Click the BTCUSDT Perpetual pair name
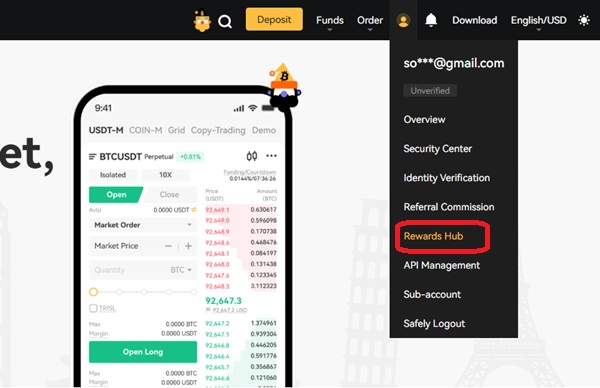Image resolution: width=600 pixels, height=388 pixels. click(137, 157)
